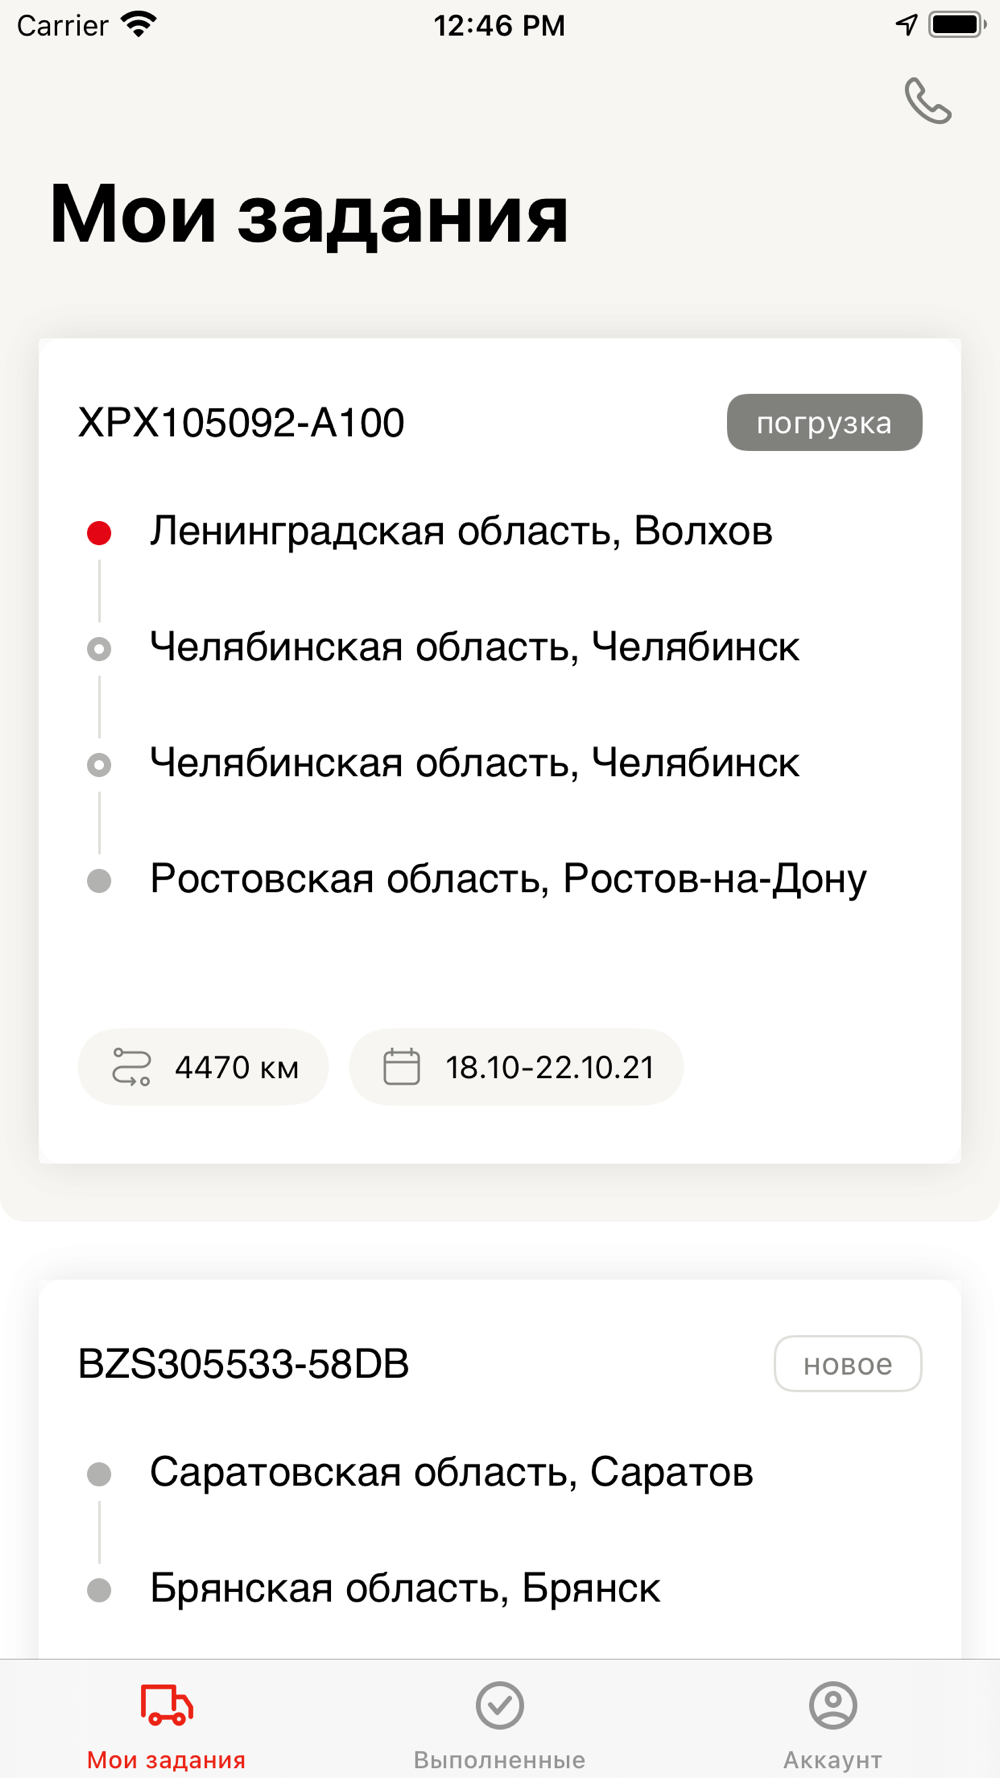Viewport: 1000px width, 1778px height.
Task: Click the Ленинградская область, Волхов stop
Action: coord(461,531)
